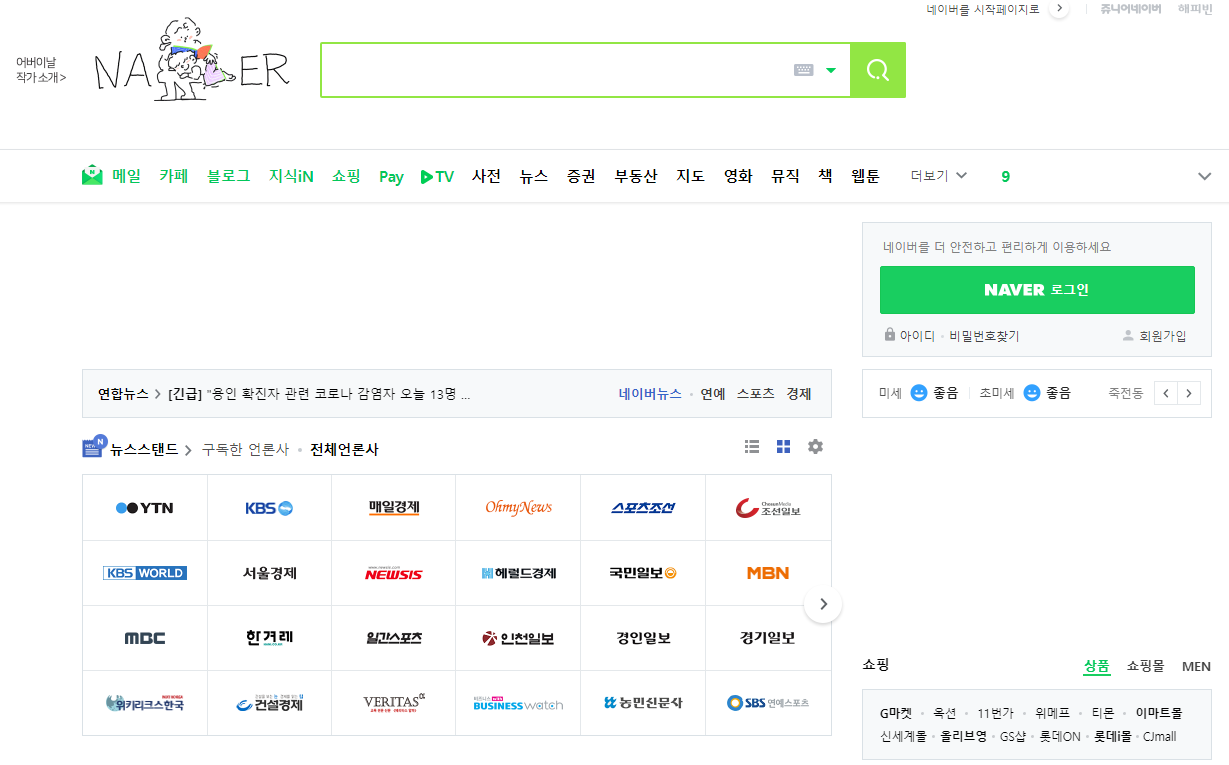Switch newsstand to the list view icon

[752, 447]
